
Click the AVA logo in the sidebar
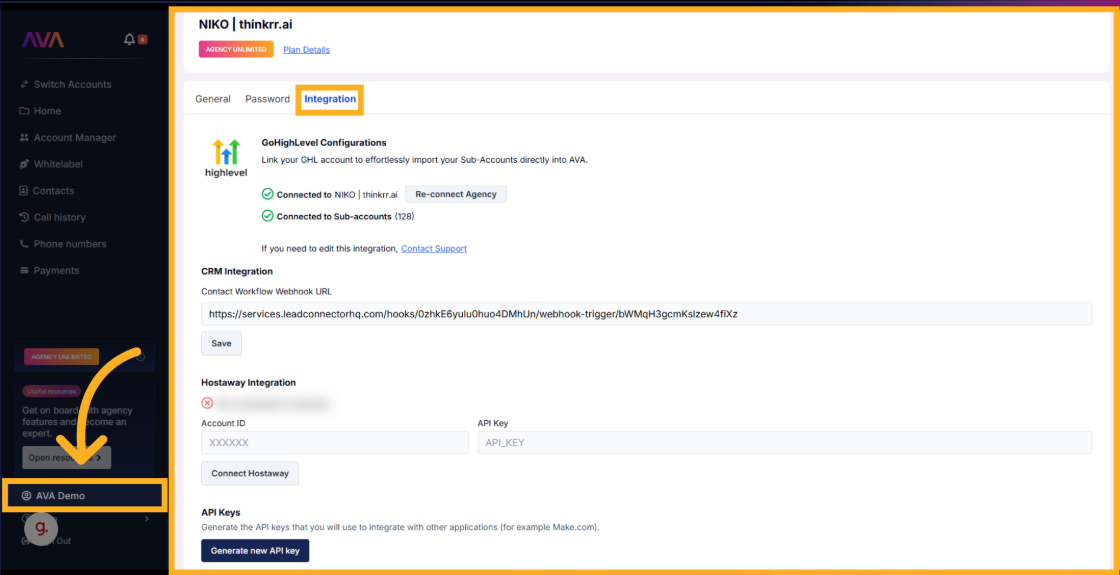click(x=43, y=40)
